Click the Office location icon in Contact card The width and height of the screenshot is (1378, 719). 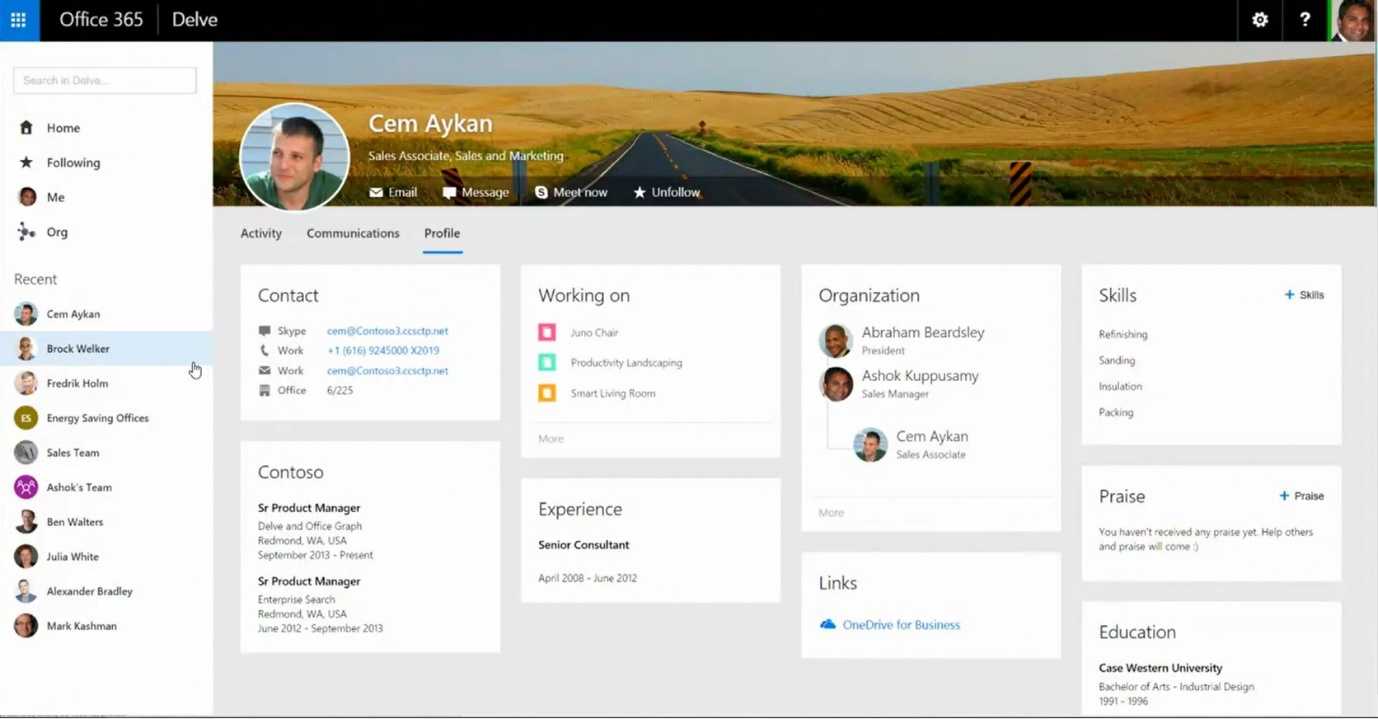[x=265, y=391]
